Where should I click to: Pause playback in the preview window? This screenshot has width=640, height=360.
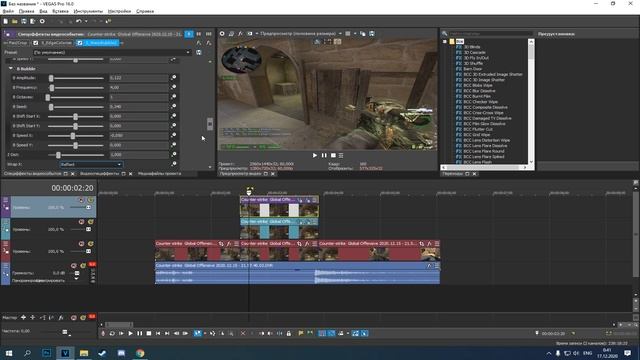pos(324,156)
